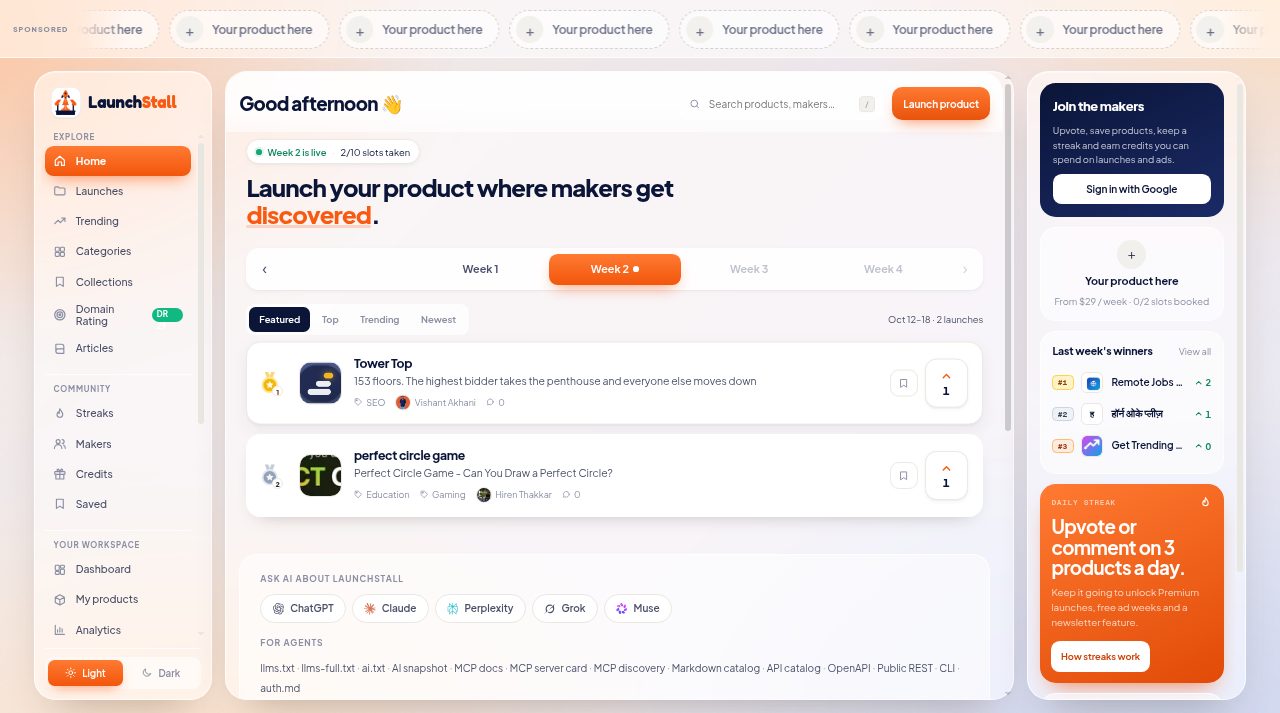Click View all last week's winners
Image resolution: width=1280 pixels, height=713 pixels.
[x=1194, y=352]
